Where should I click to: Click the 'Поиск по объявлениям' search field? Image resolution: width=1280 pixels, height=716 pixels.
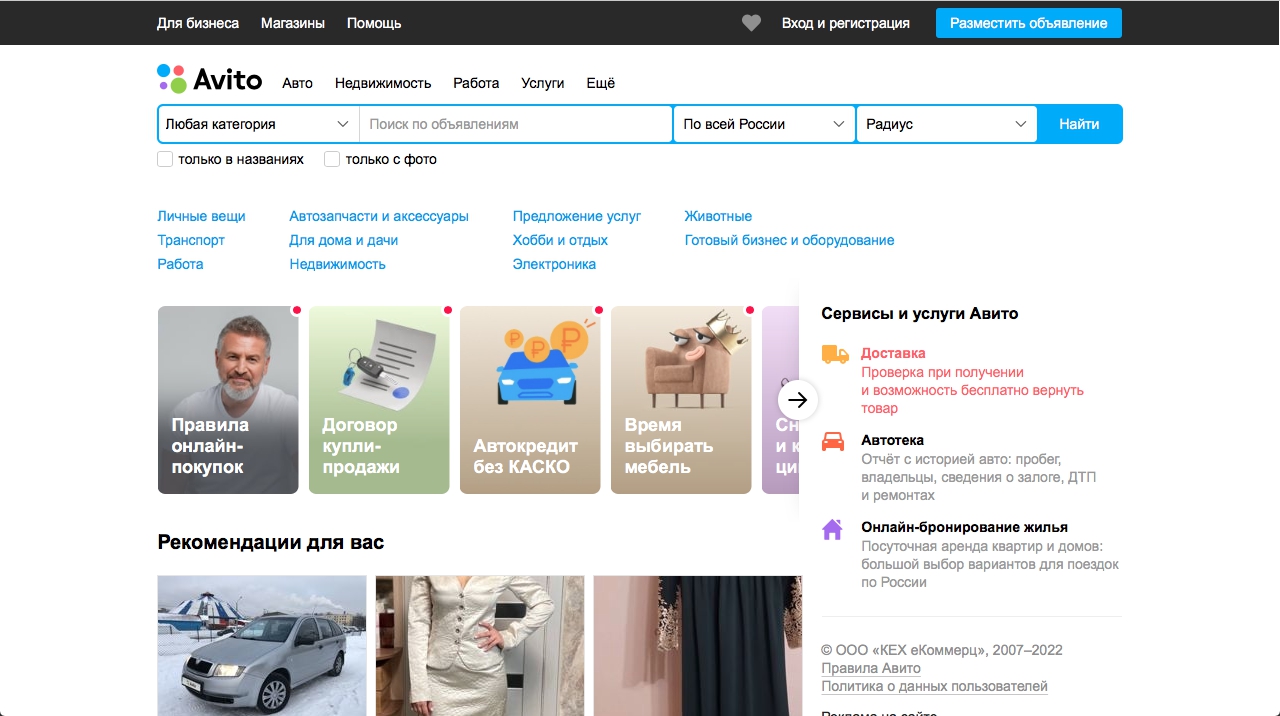(516, 124)
